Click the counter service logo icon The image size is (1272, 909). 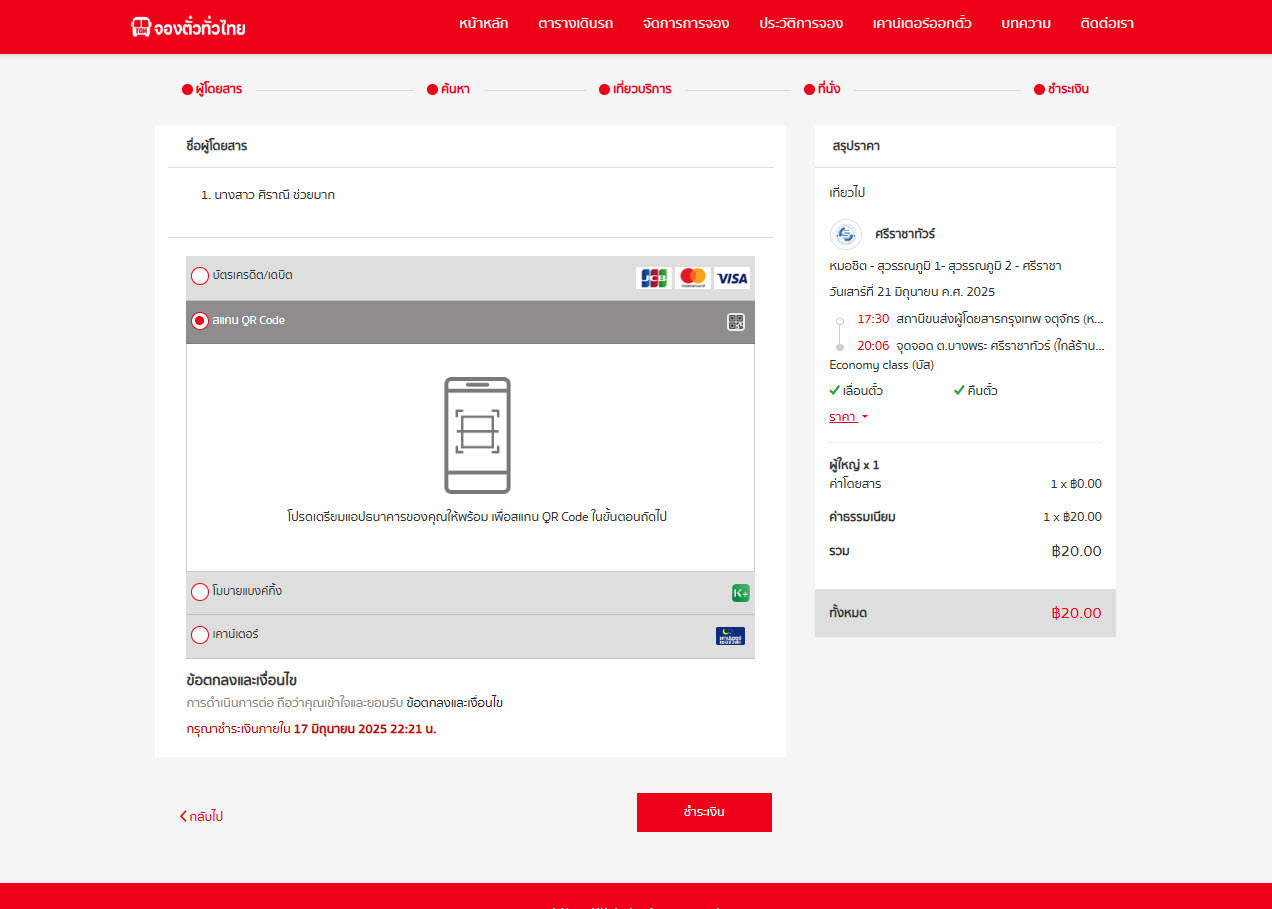pyautogui.click(x=730, y=636)
